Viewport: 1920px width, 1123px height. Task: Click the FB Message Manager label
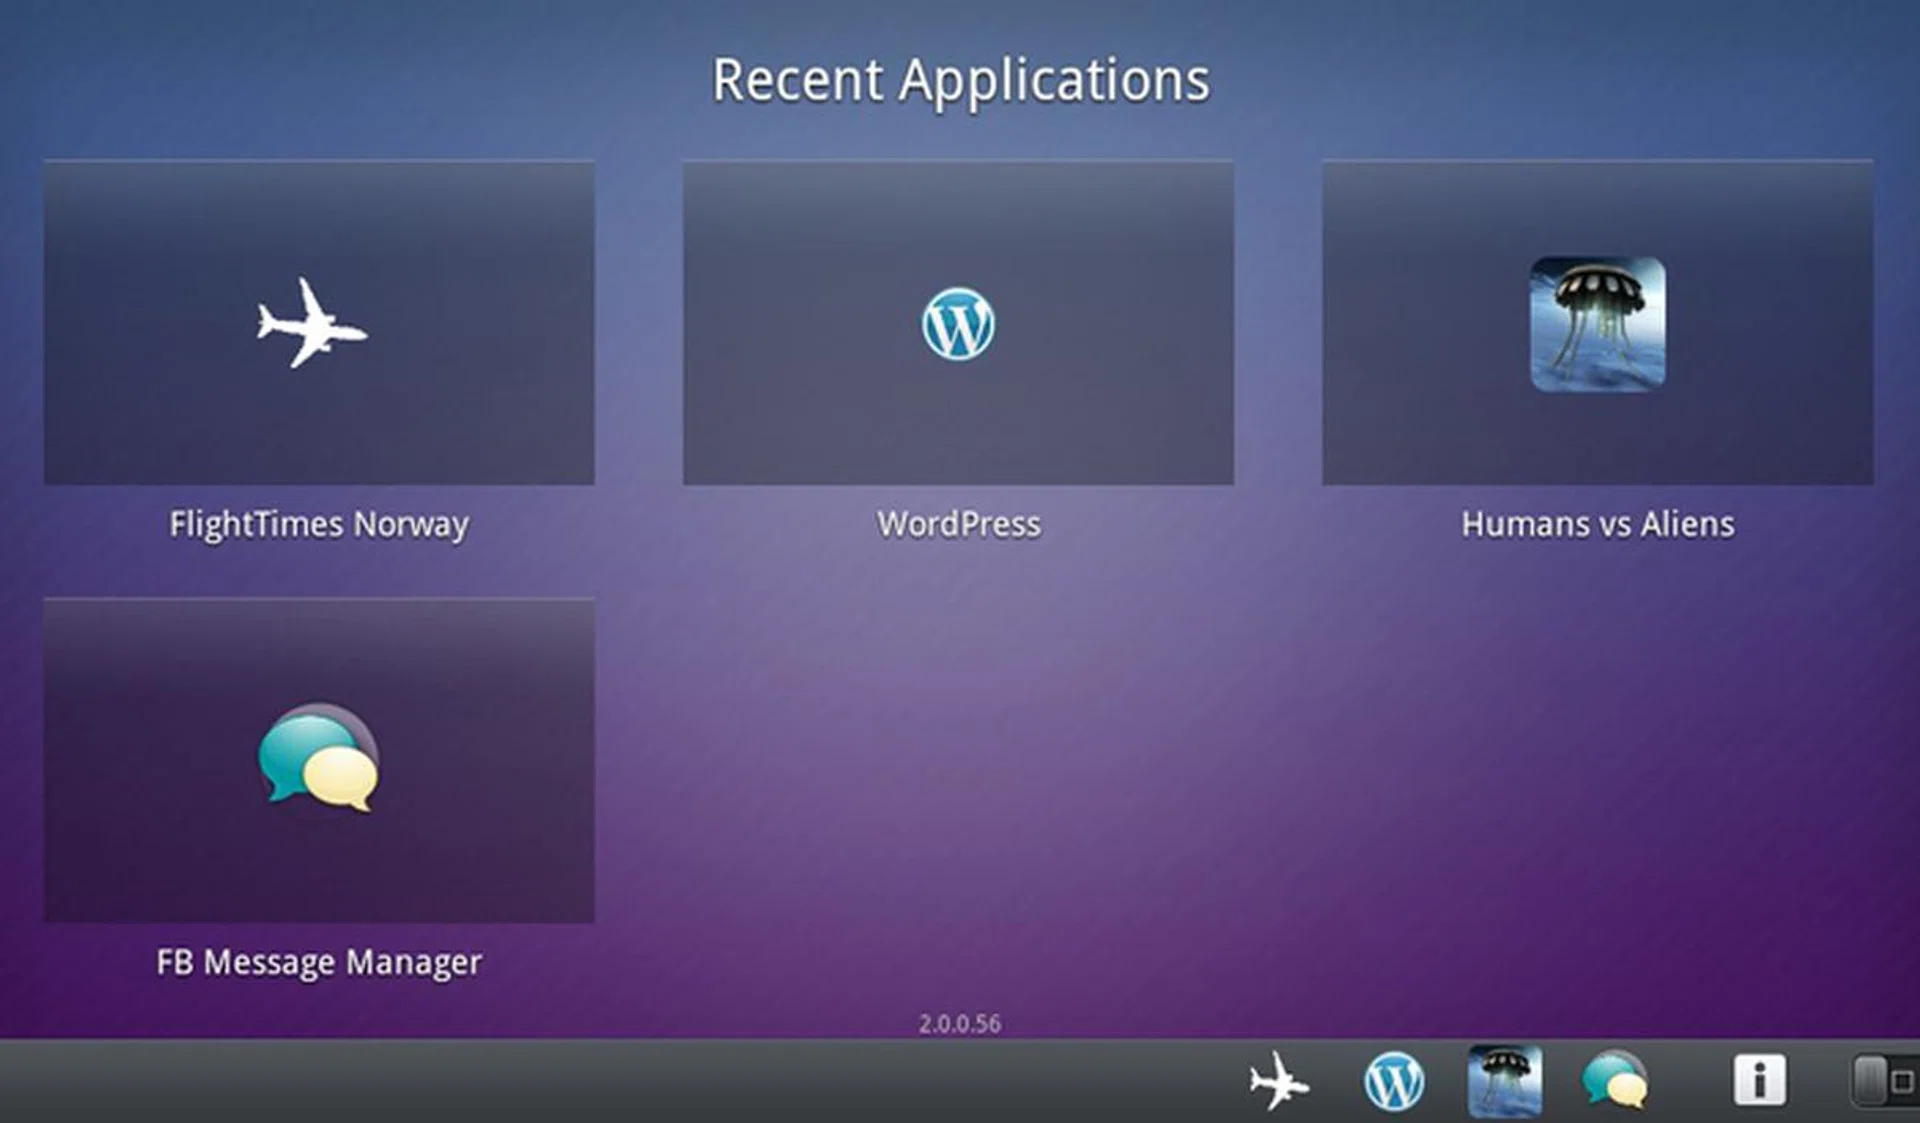click(x=318, y=962)
